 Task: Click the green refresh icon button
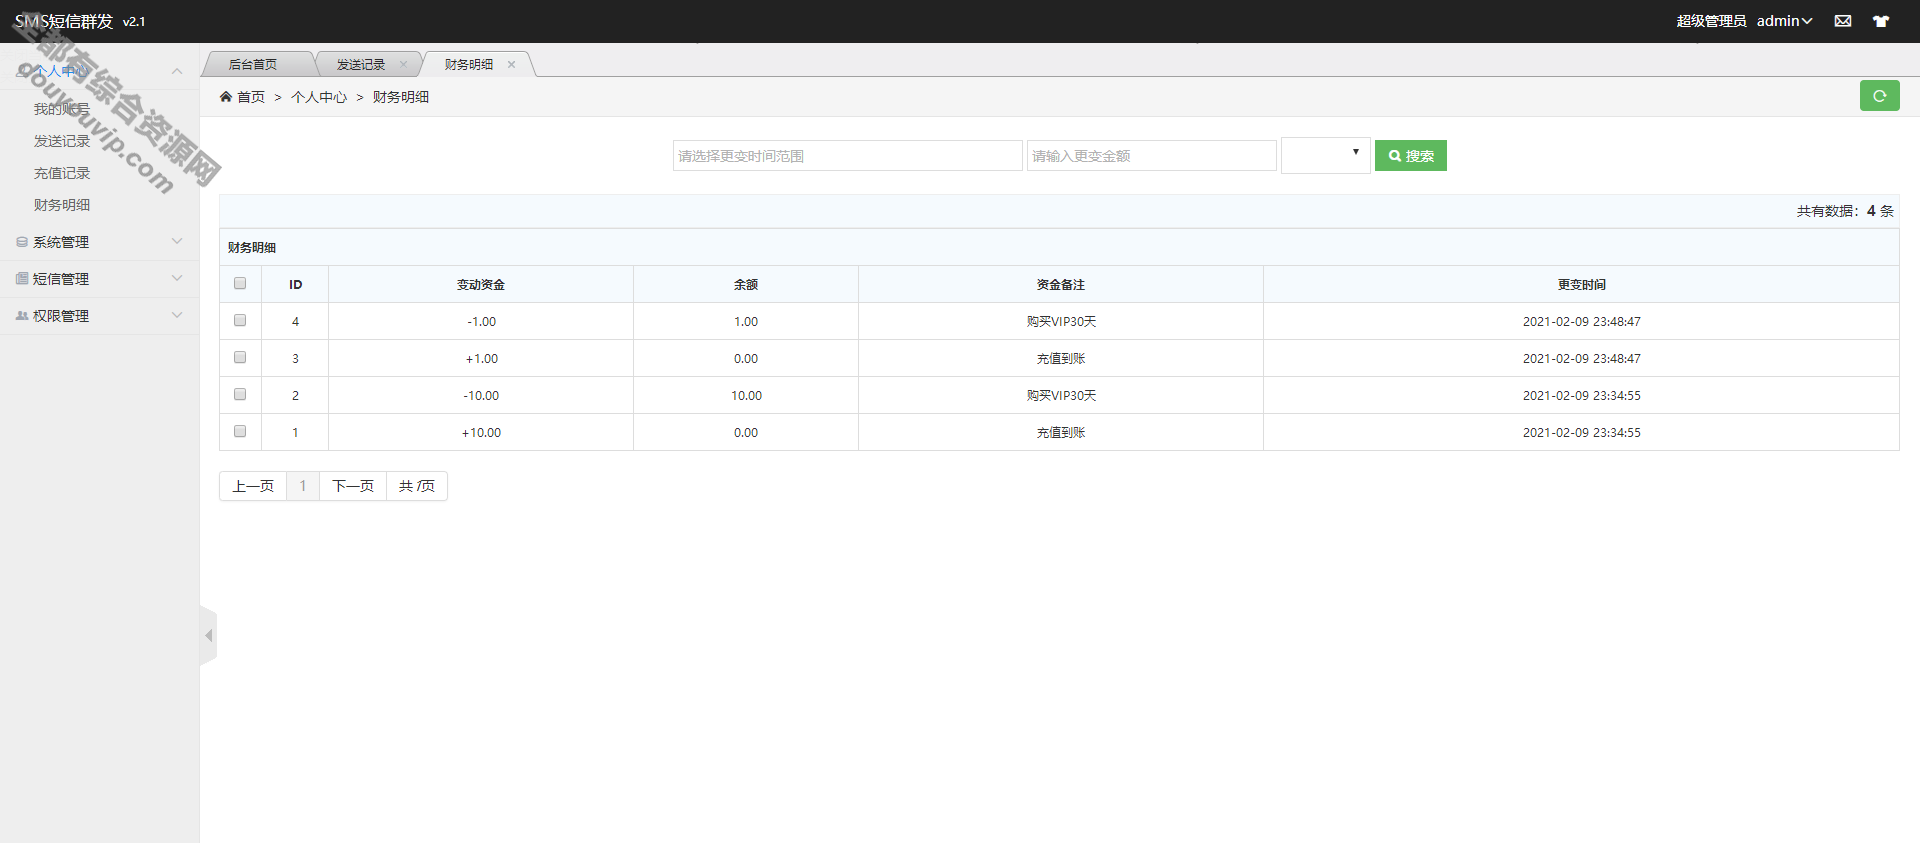[1879, 96]
